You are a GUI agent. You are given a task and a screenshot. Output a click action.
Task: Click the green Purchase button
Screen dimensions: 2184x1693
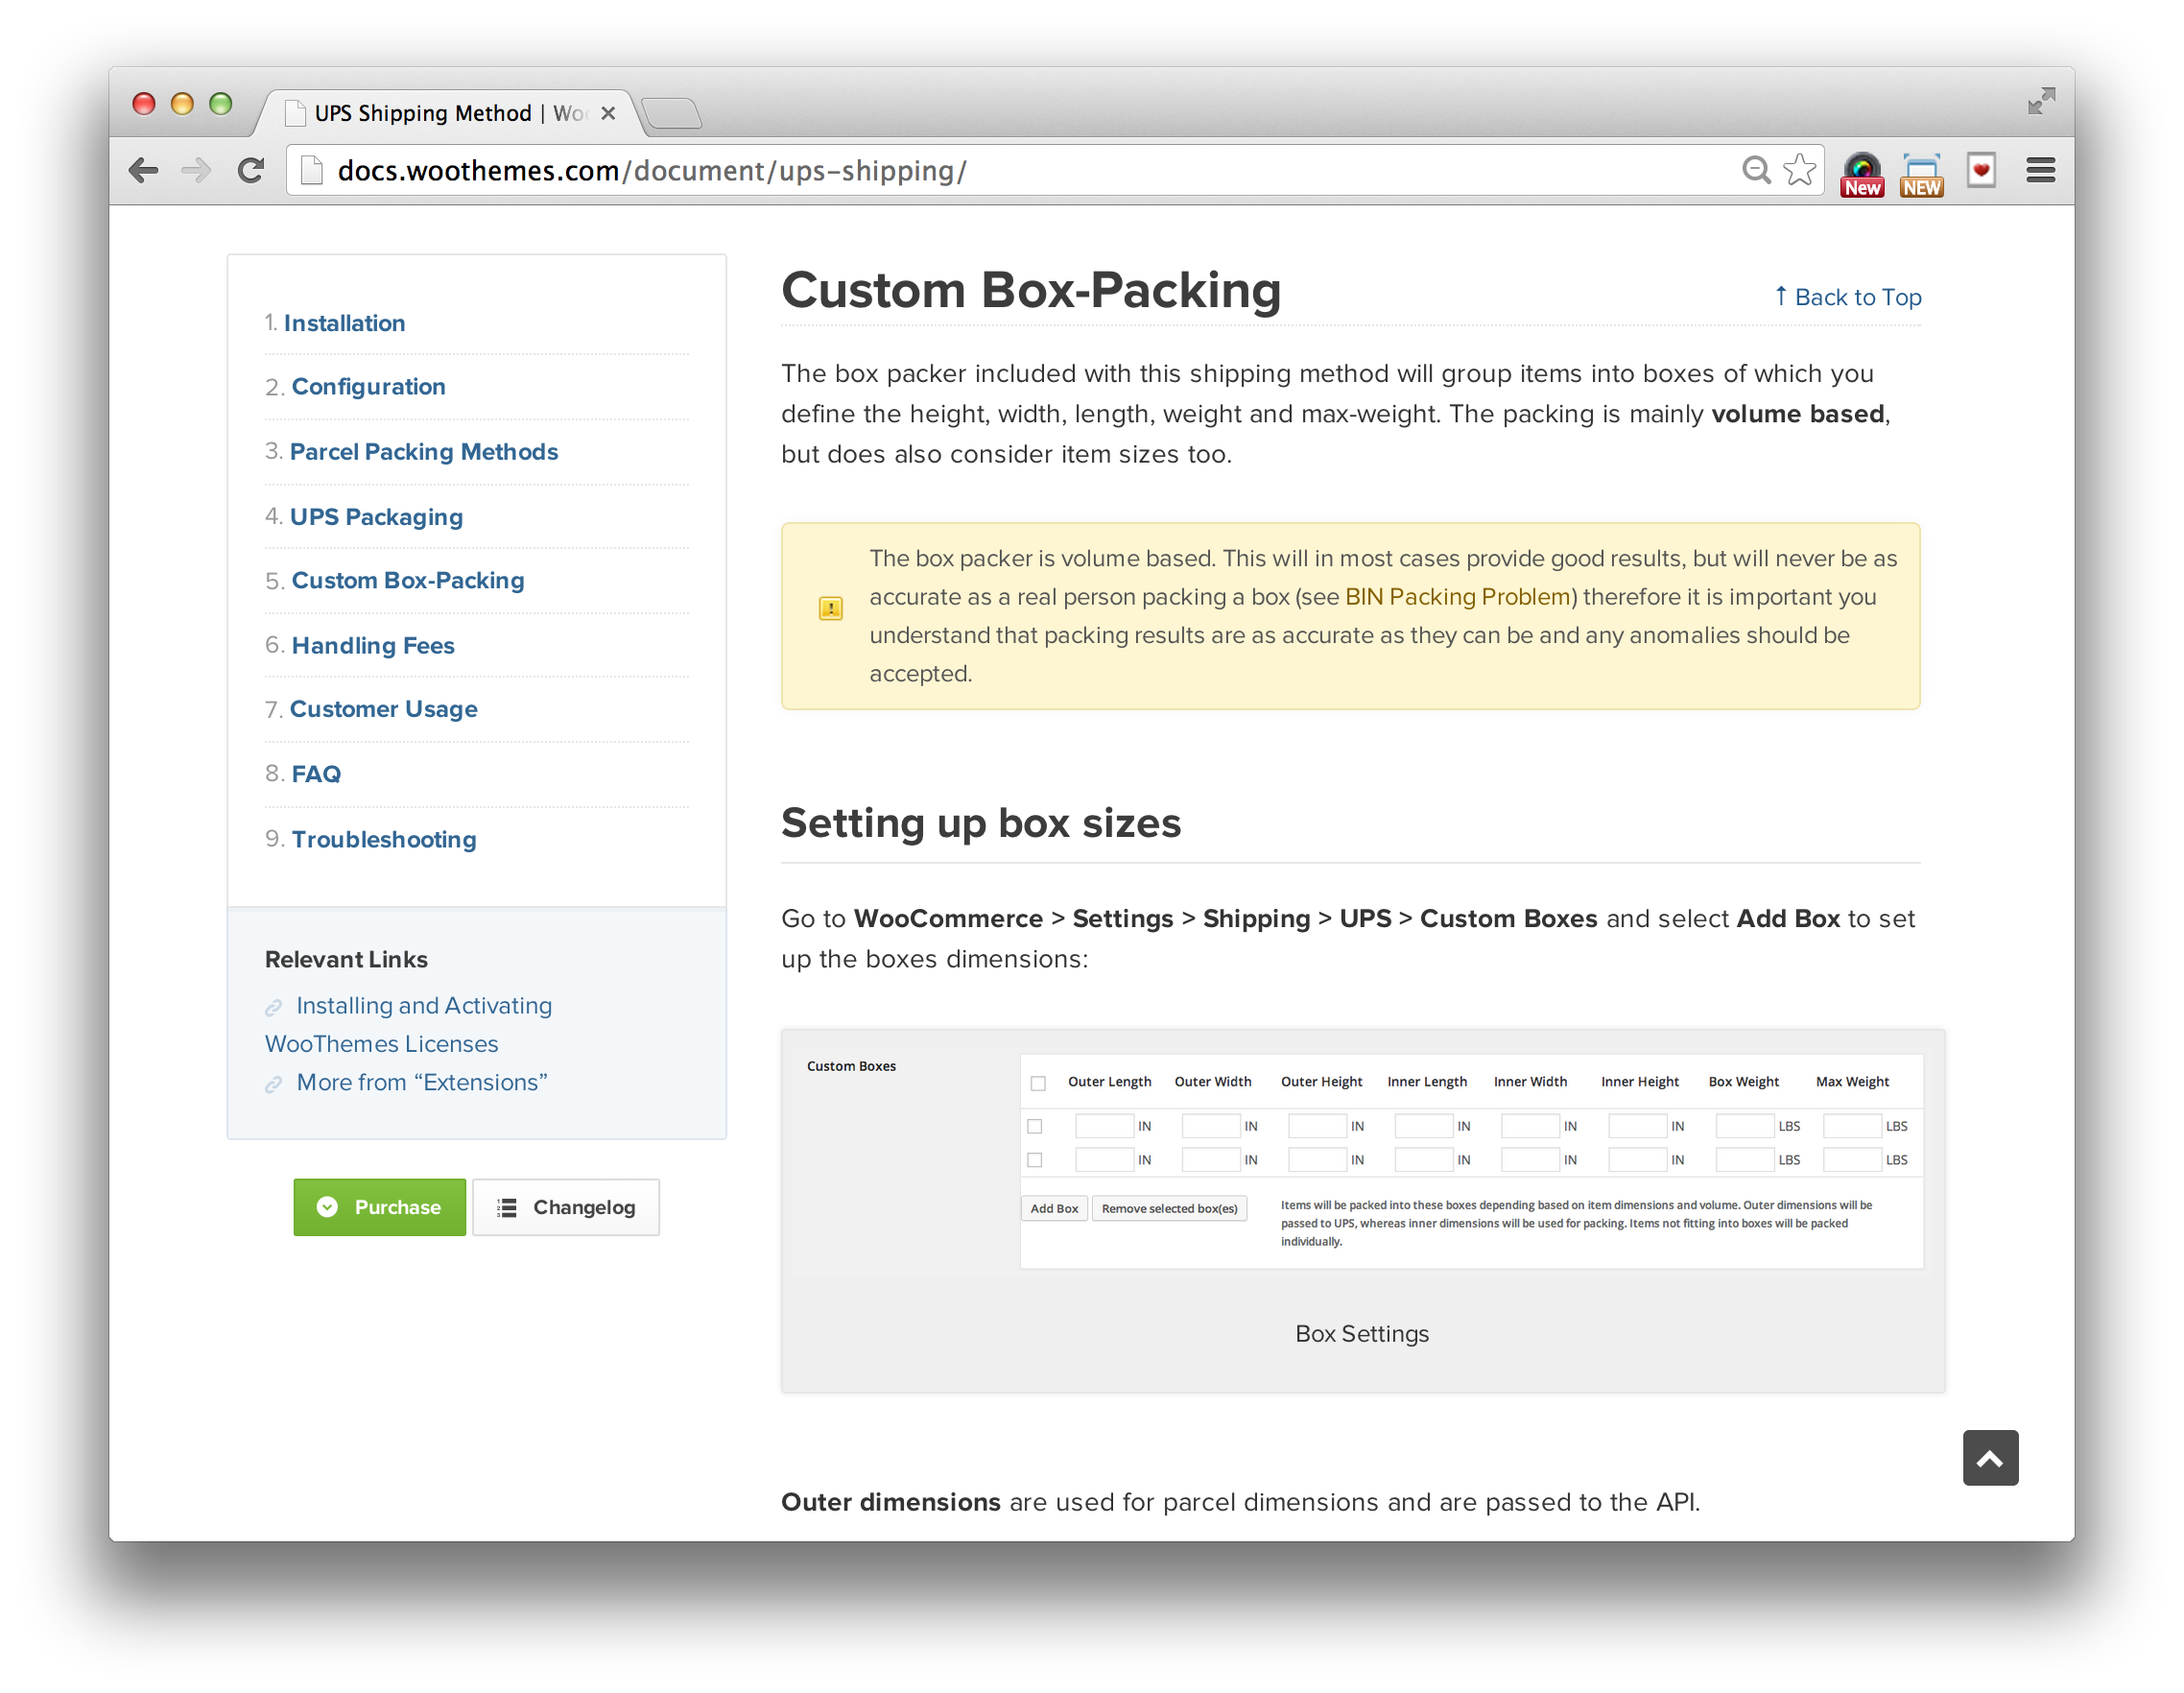tap(379, 1207)
